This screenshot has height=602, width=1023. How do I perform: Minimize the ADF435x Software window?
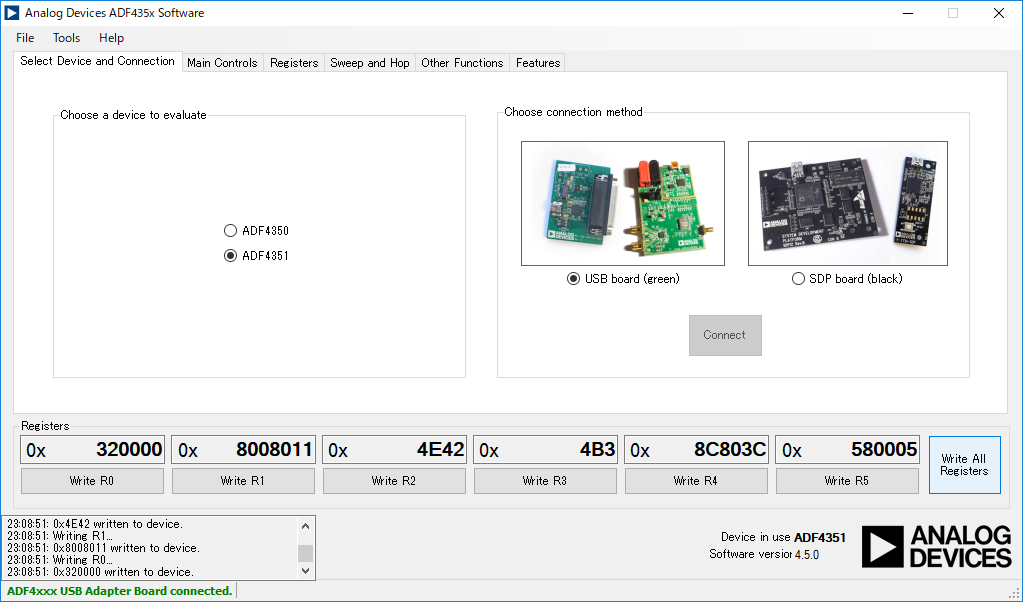pyautogui.click(x=908, y=13)
